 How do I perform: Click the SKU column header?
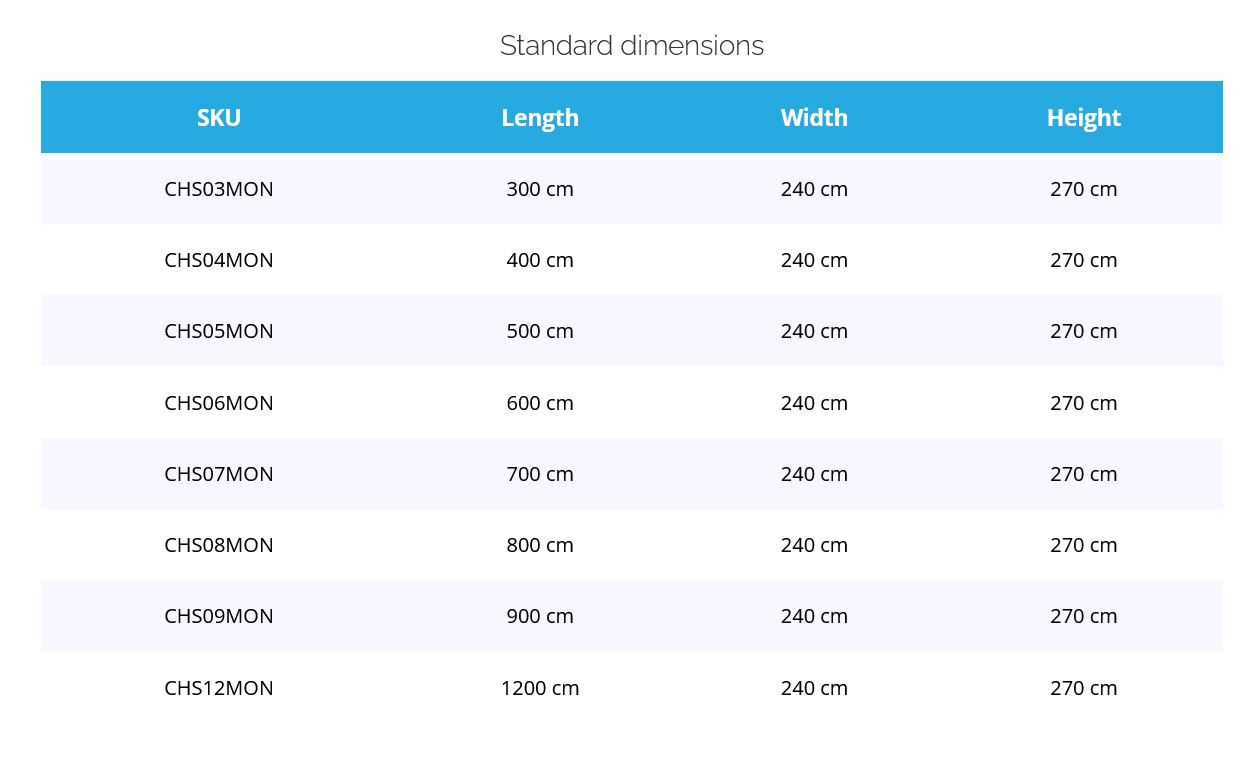click(219, 118)
